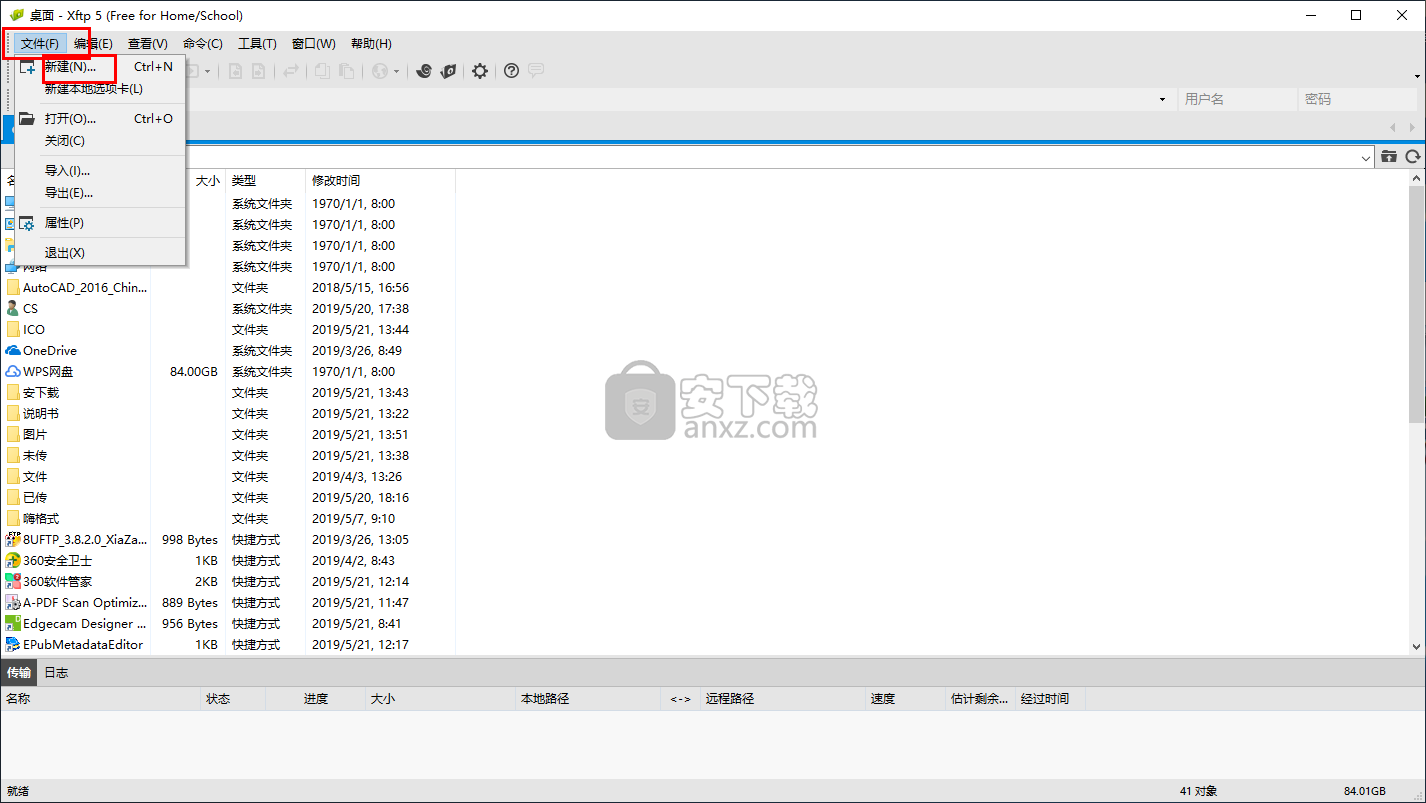Switch to the 日志 tab
The width and height of the screenshot is (1426, 803).
[56, 673]
